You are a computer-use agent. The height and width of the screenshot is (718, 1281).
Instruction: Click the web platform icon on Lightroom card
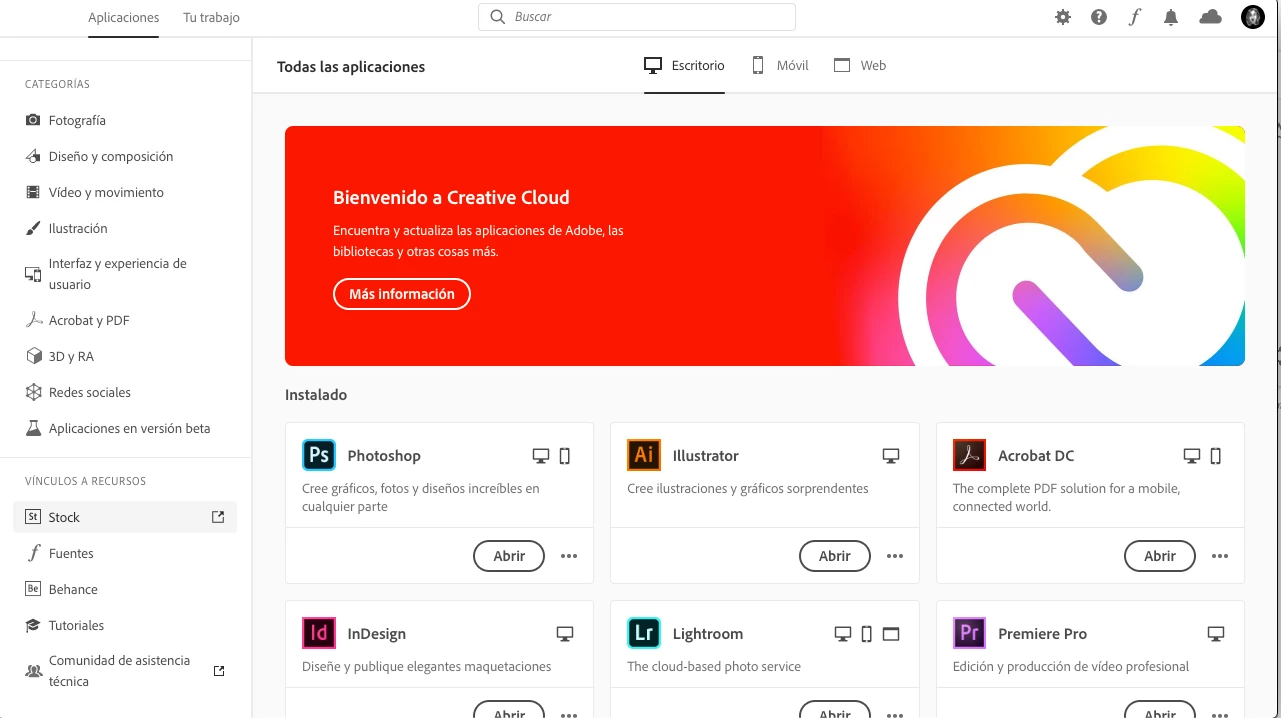(891, 634)
